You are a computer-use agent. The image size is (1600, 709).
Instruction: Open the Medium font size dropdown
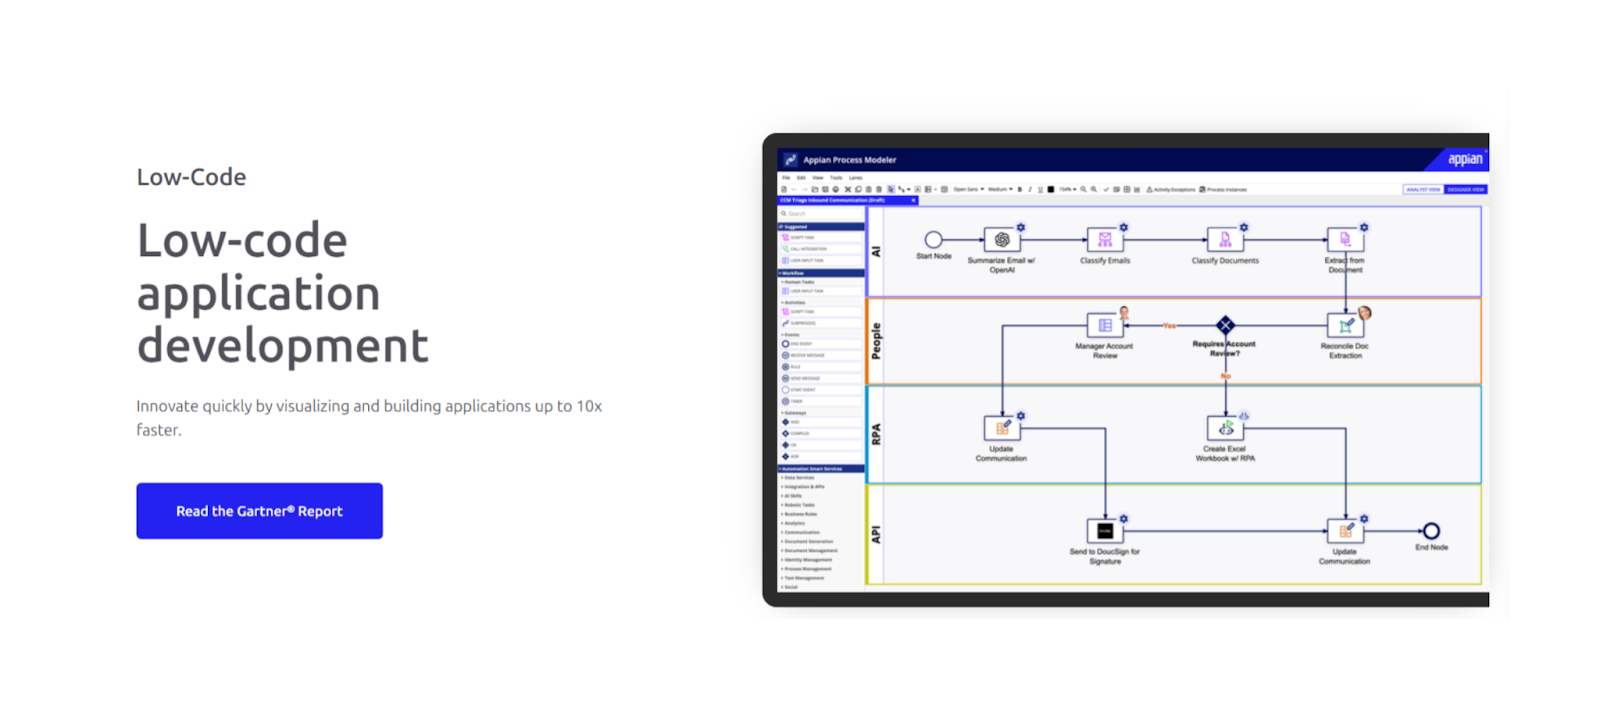pos(1000,189)
